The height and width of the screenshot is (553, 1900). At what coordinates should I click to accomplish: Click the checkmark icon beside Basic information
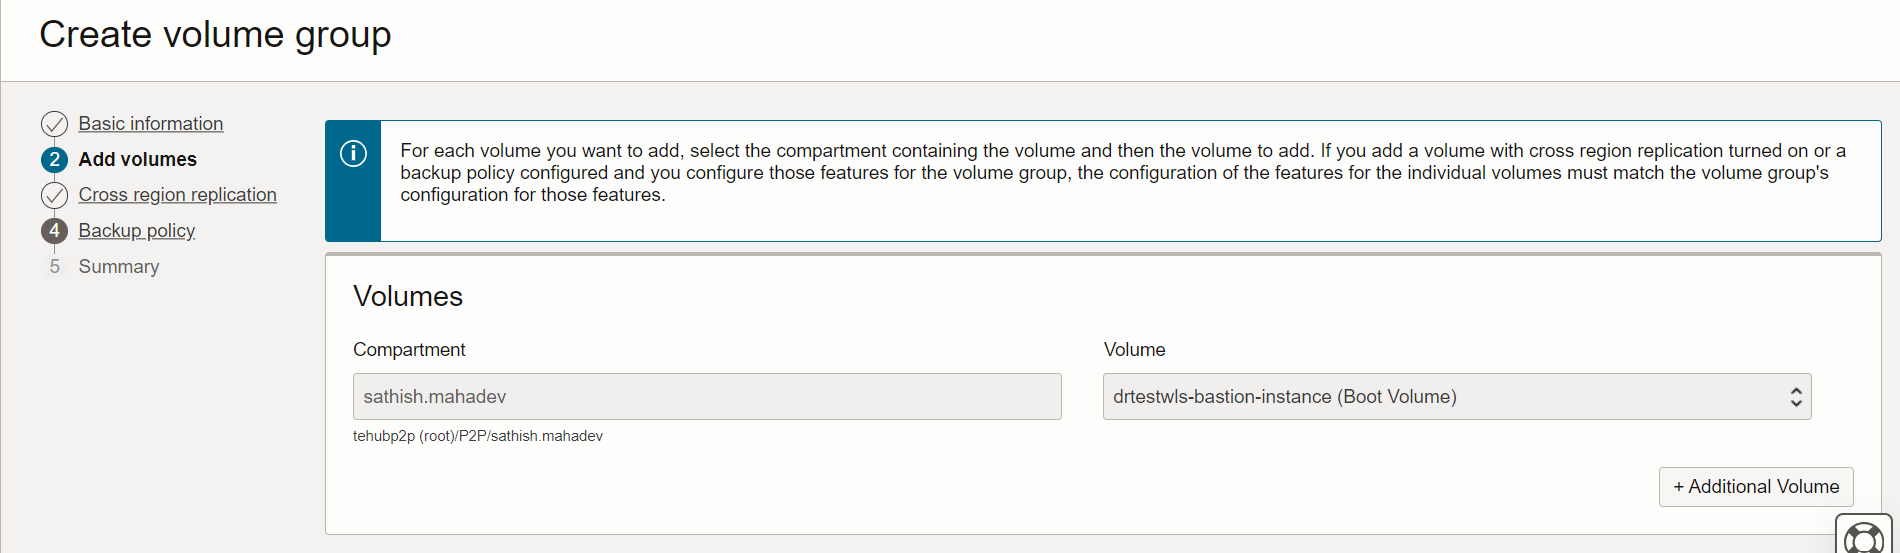pos(54,124)
